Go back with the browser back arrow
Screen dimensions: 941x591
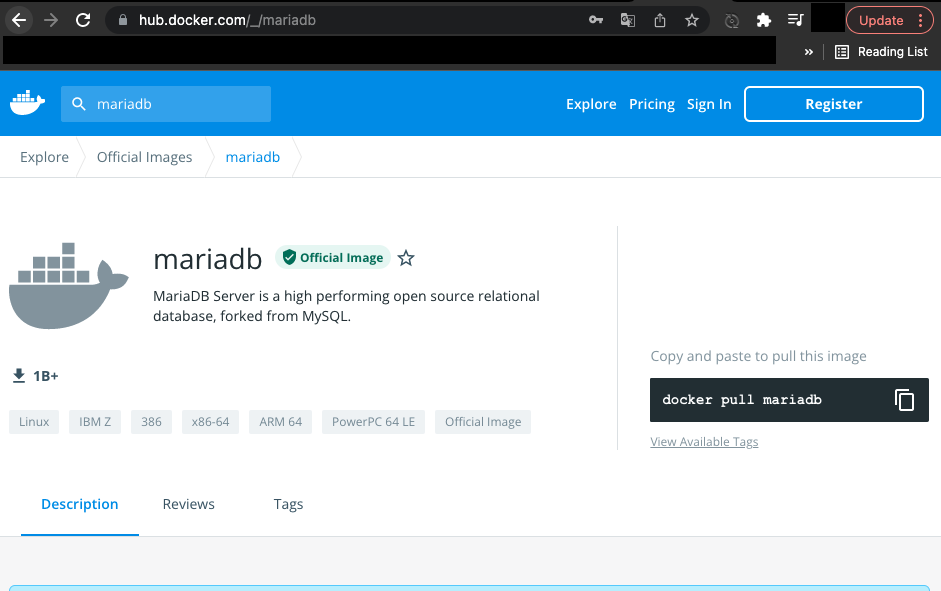click(19, 20)
